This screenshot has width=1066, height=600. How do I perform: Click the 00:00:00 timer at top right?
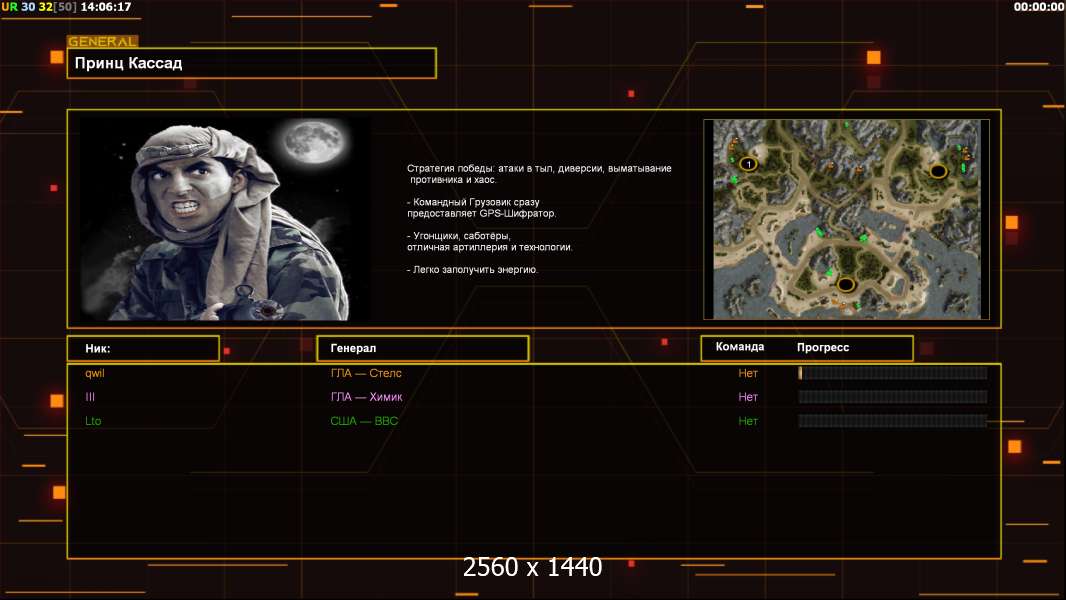click(1039, 7)
